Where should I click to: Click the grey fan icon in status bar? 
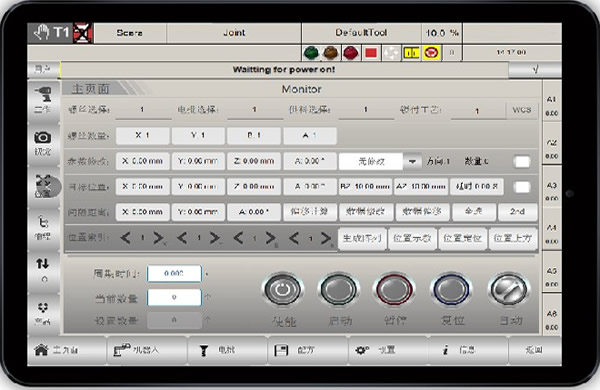click(x=391, y=53)
